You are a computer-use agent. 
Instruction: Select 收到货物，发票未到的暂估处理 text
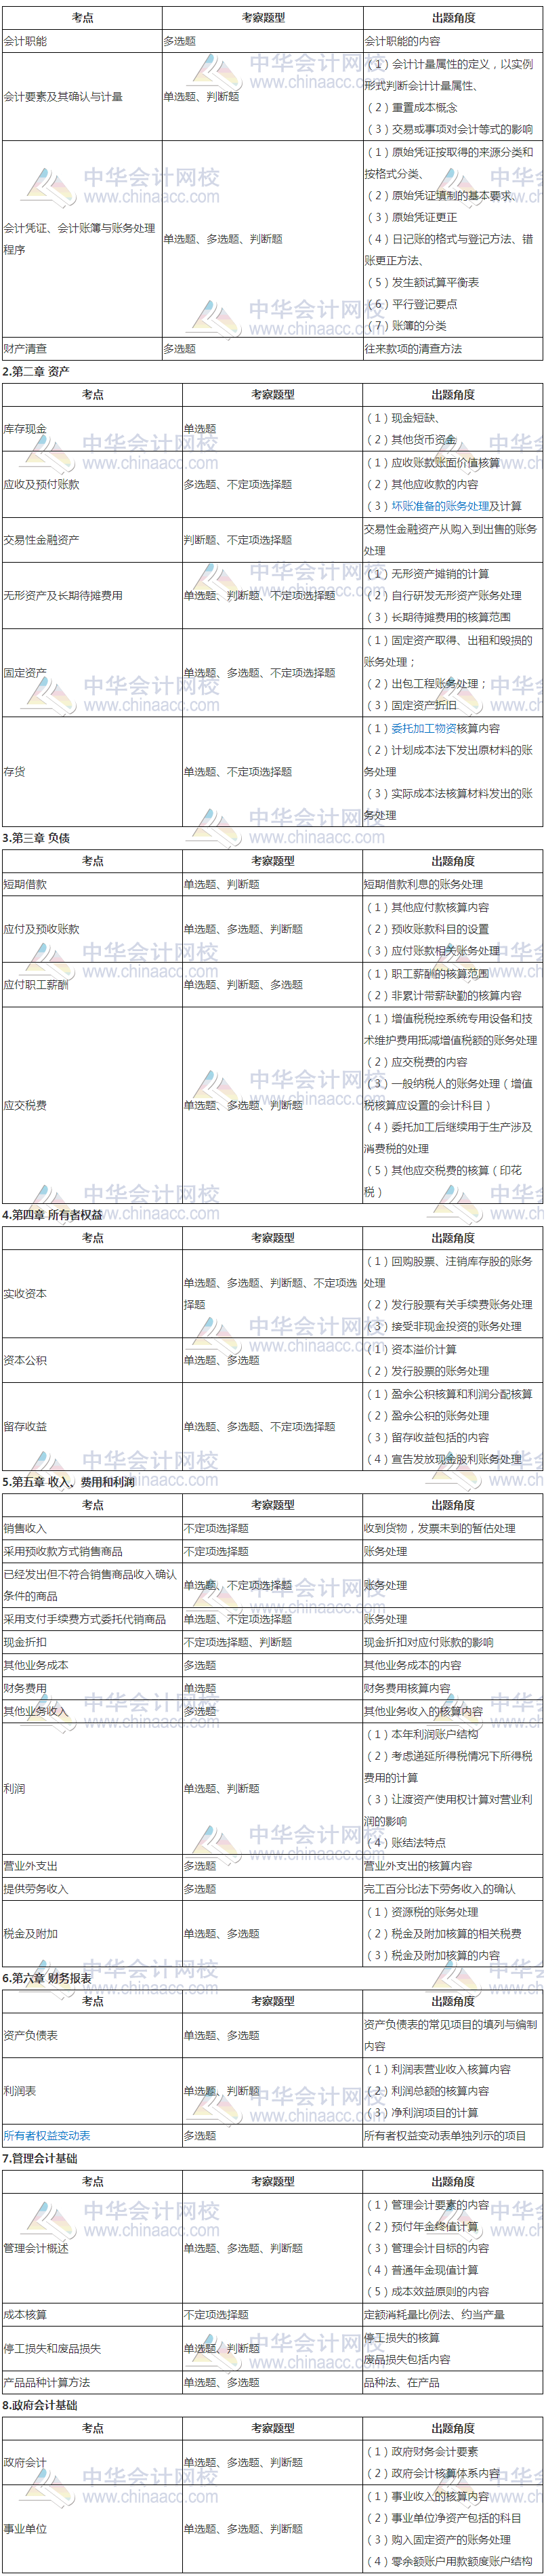pyautogui.click(x=440, y=1528)
